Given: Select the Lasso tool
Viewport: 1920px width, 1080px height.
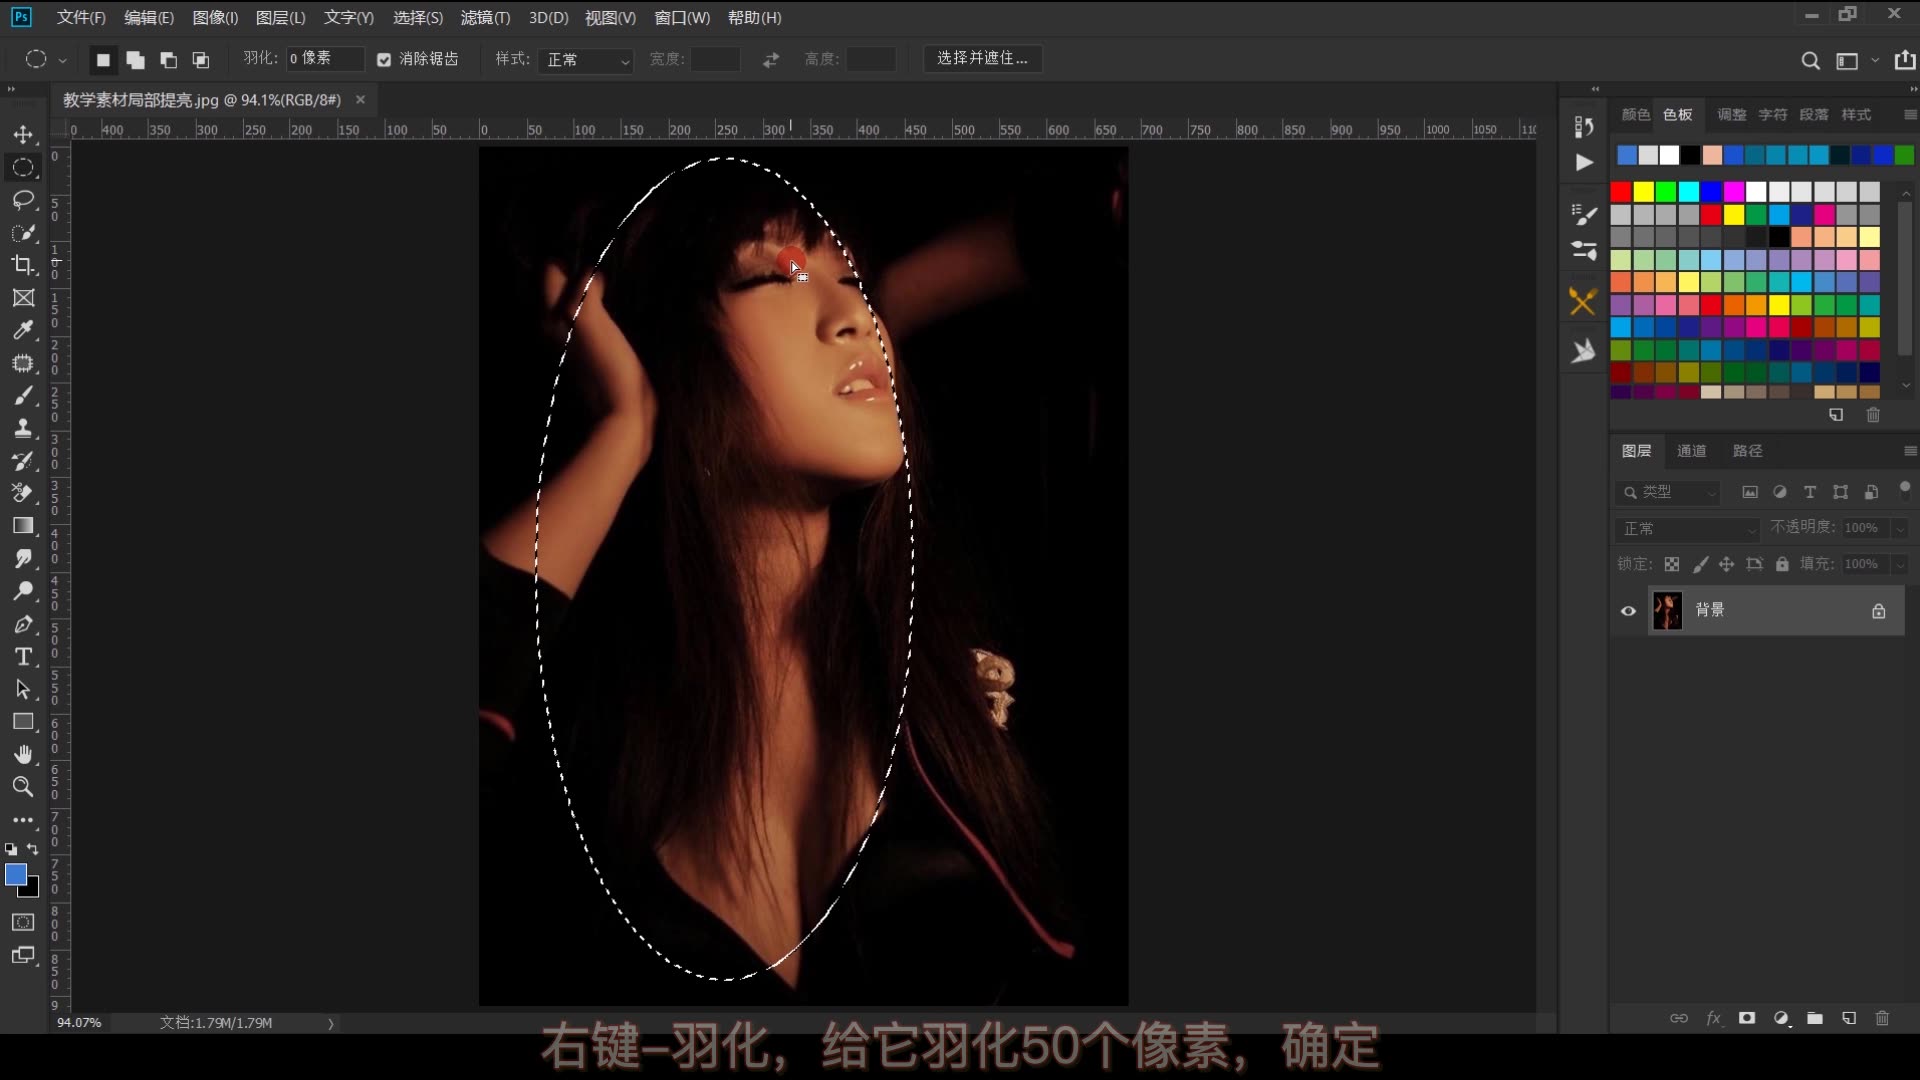Looking at the screenshot, I should pyautogui.click(x=22, y=200).
